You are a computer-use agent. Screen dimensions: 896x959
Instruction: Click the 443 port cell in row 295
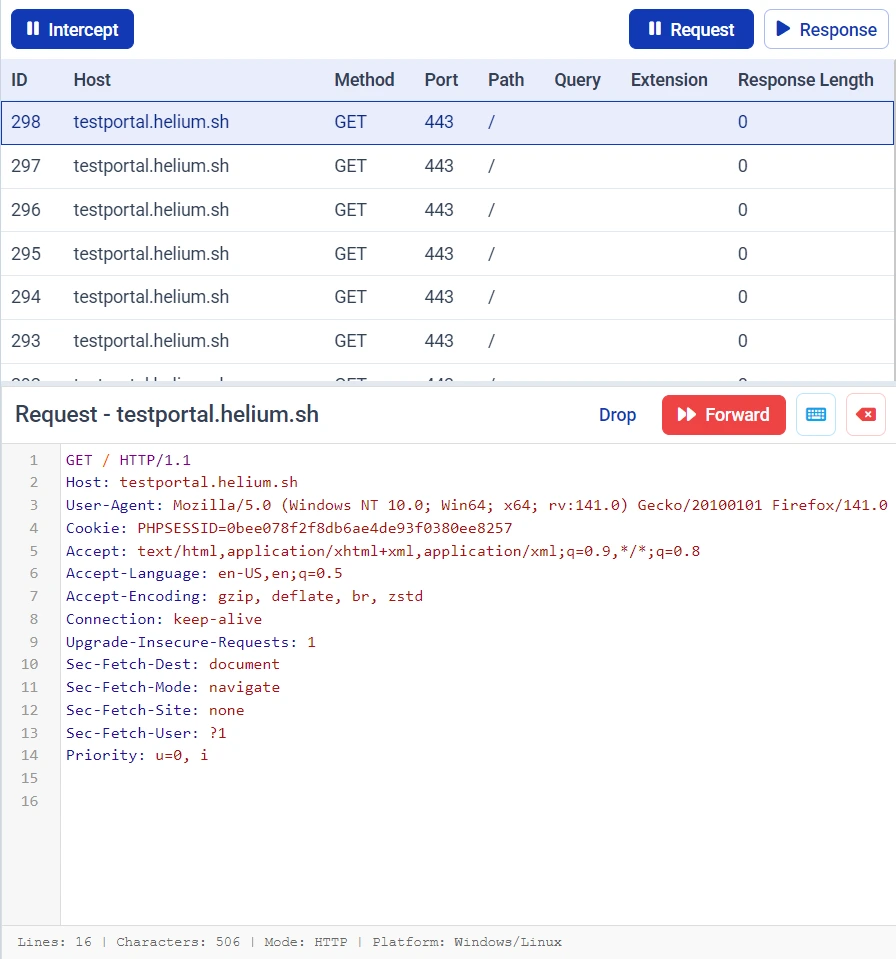(x=439, y=254)
